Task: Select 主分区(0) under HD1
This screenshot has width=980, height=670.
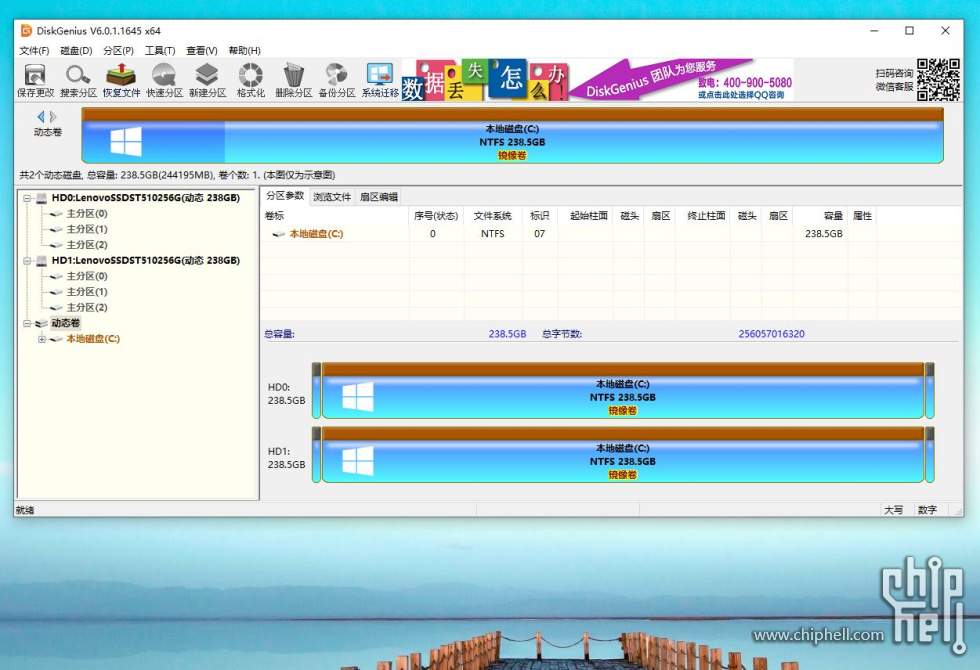Action: click(87, 276)
